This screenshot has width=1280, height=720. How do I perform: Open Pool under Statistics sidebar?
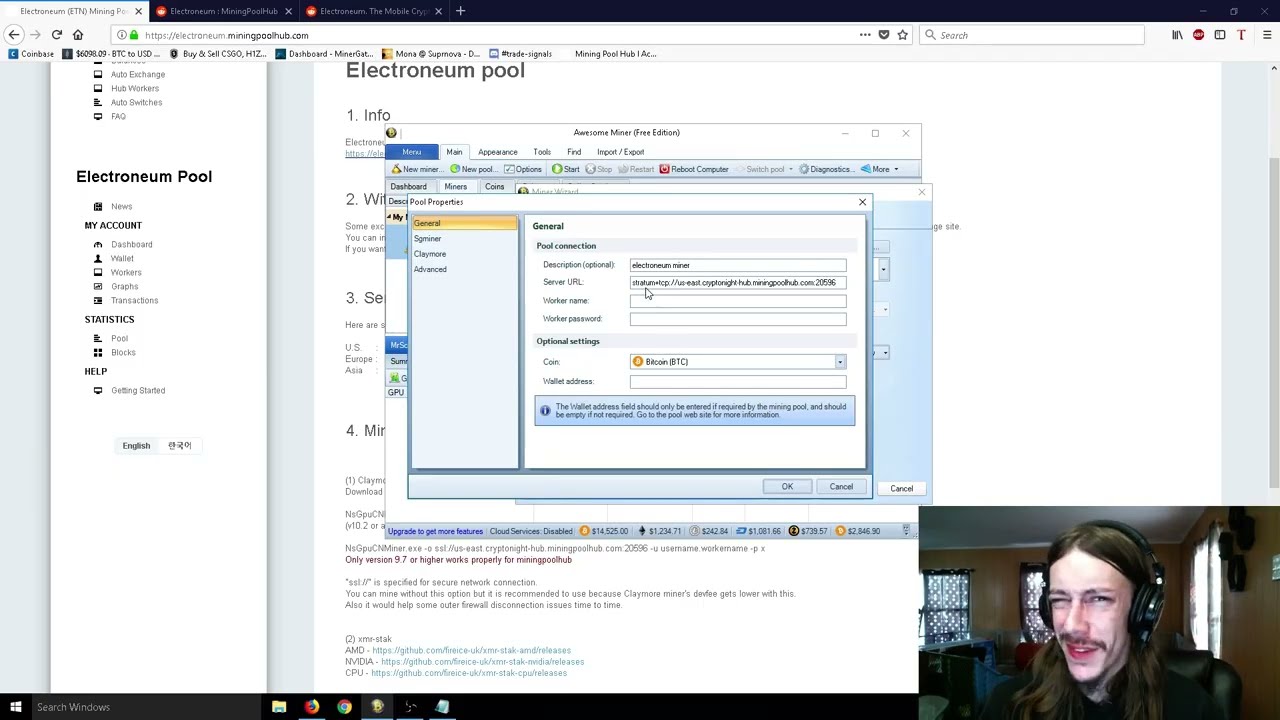pyautogui.click(x=119, y=338)
